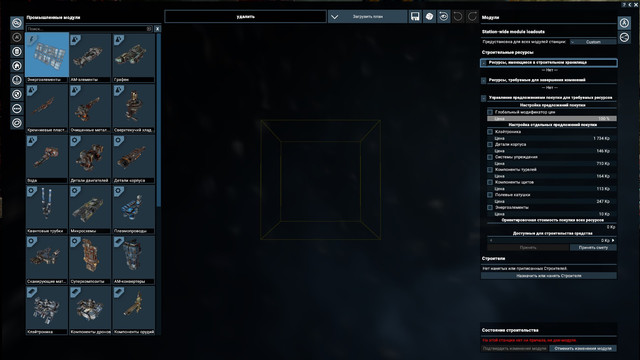This screenshot has width=640, height=360.
Task: Click Назначить или нанять Строителя
Action: [549, 276]
